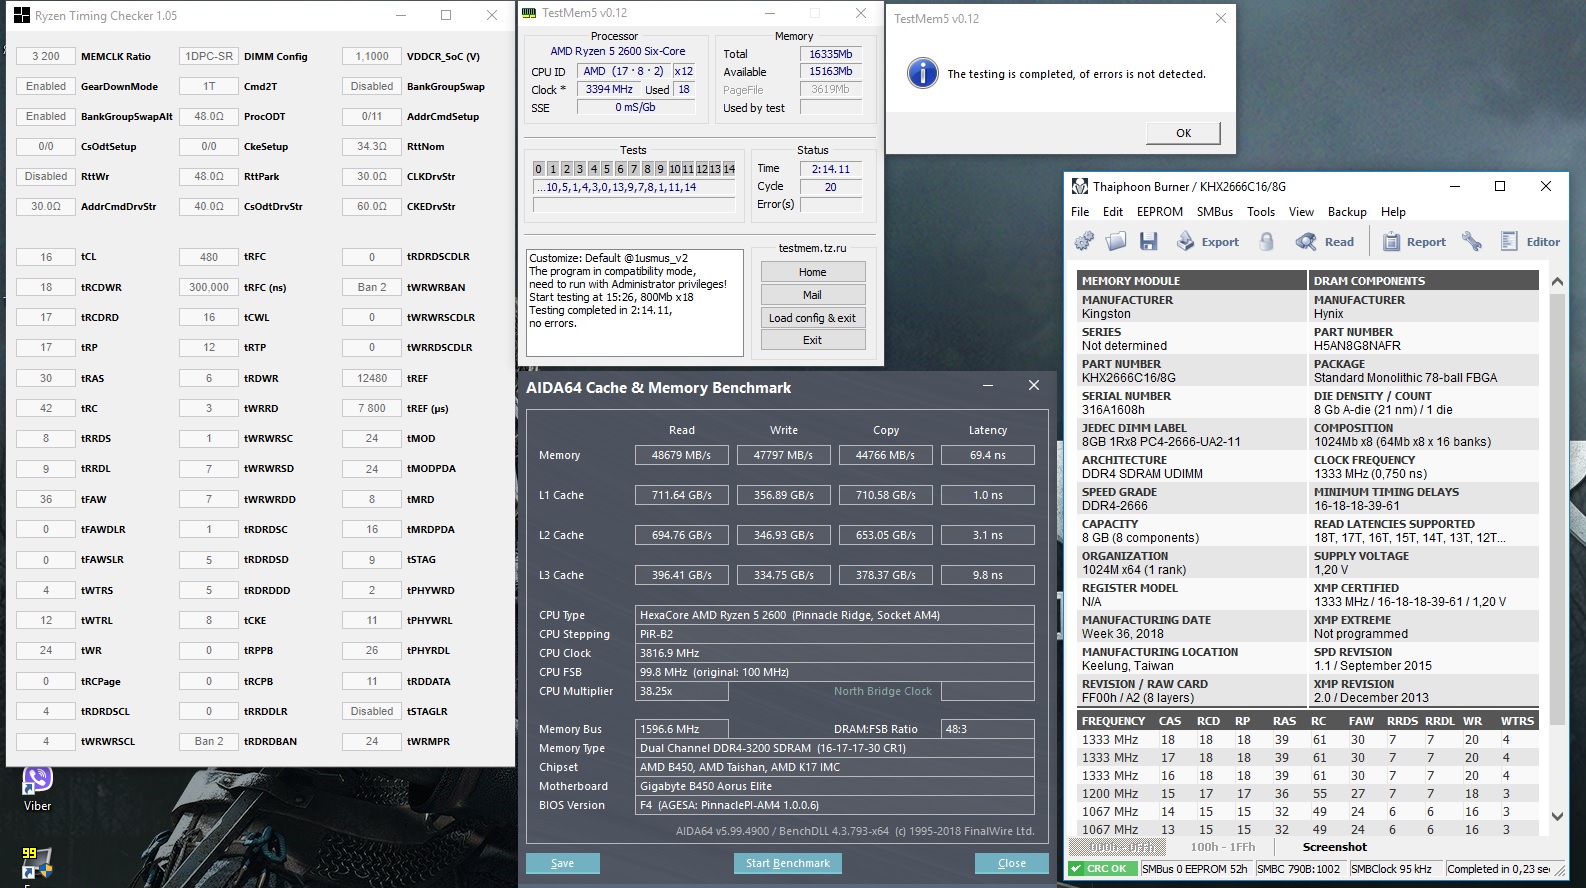
Task: Click the Close button in AIDA64 benchmark
Action: 1011,863
